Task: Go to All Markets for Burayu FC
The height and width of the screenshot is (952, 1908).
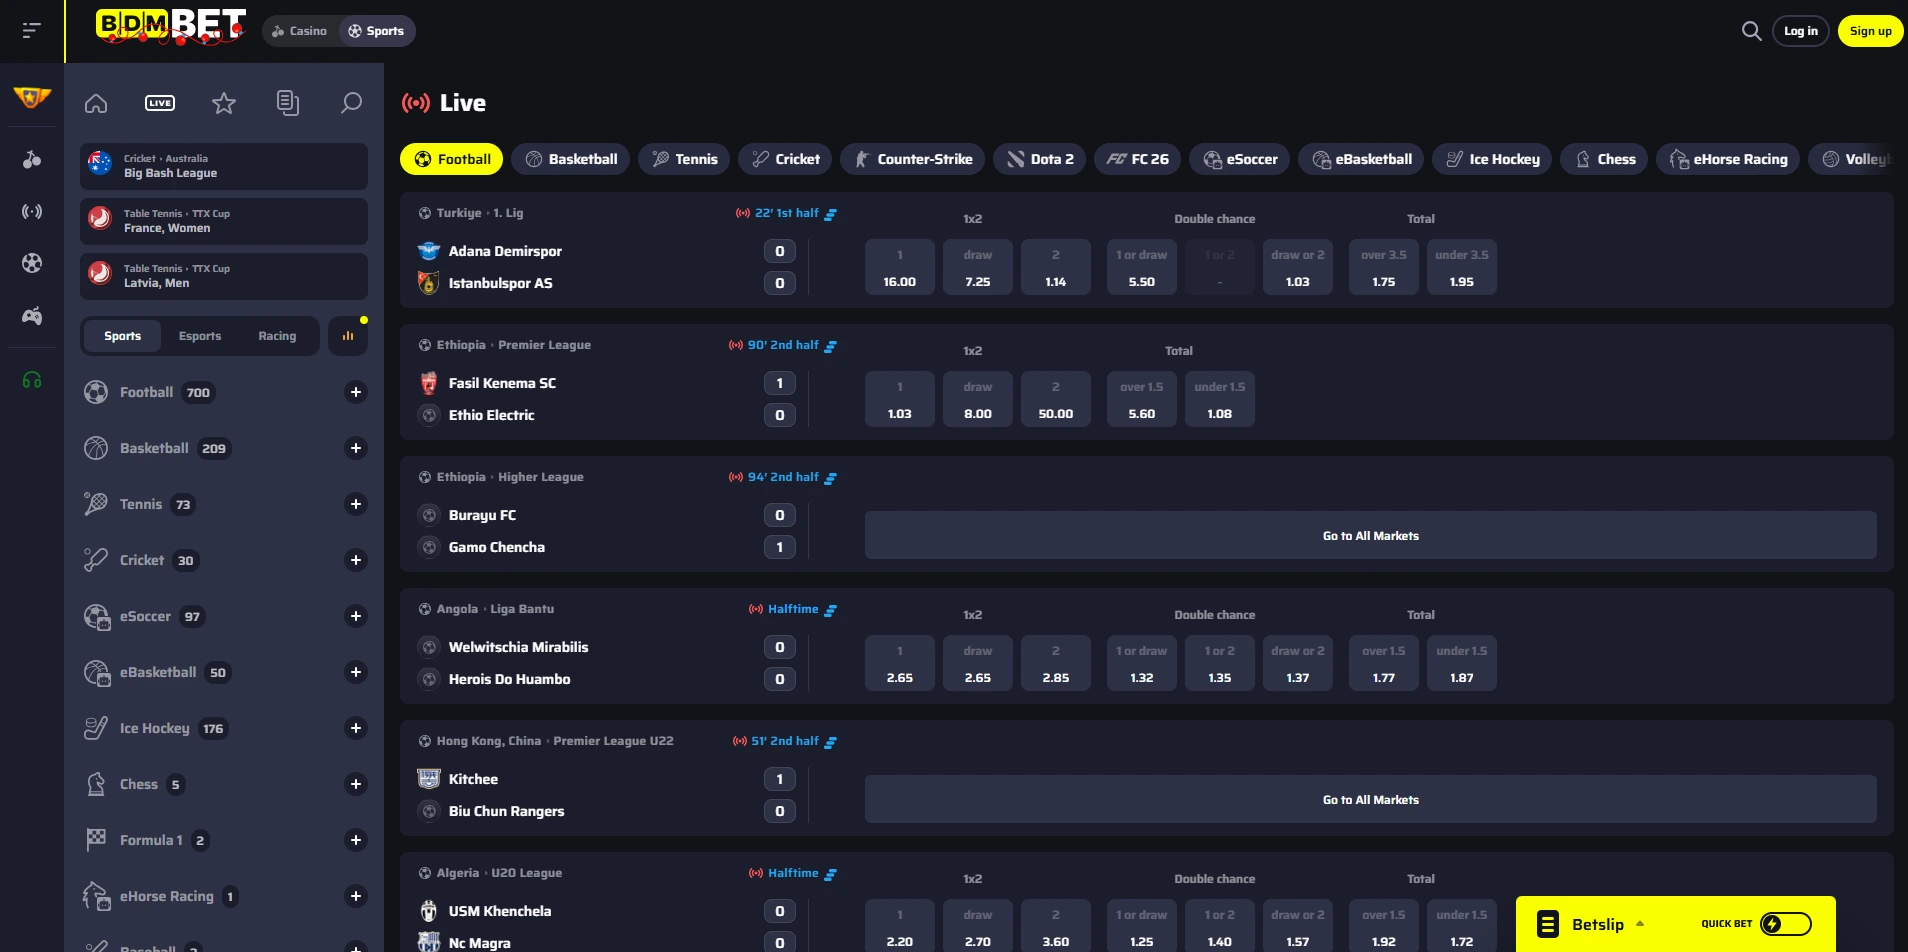Action: pos(1370,536)
